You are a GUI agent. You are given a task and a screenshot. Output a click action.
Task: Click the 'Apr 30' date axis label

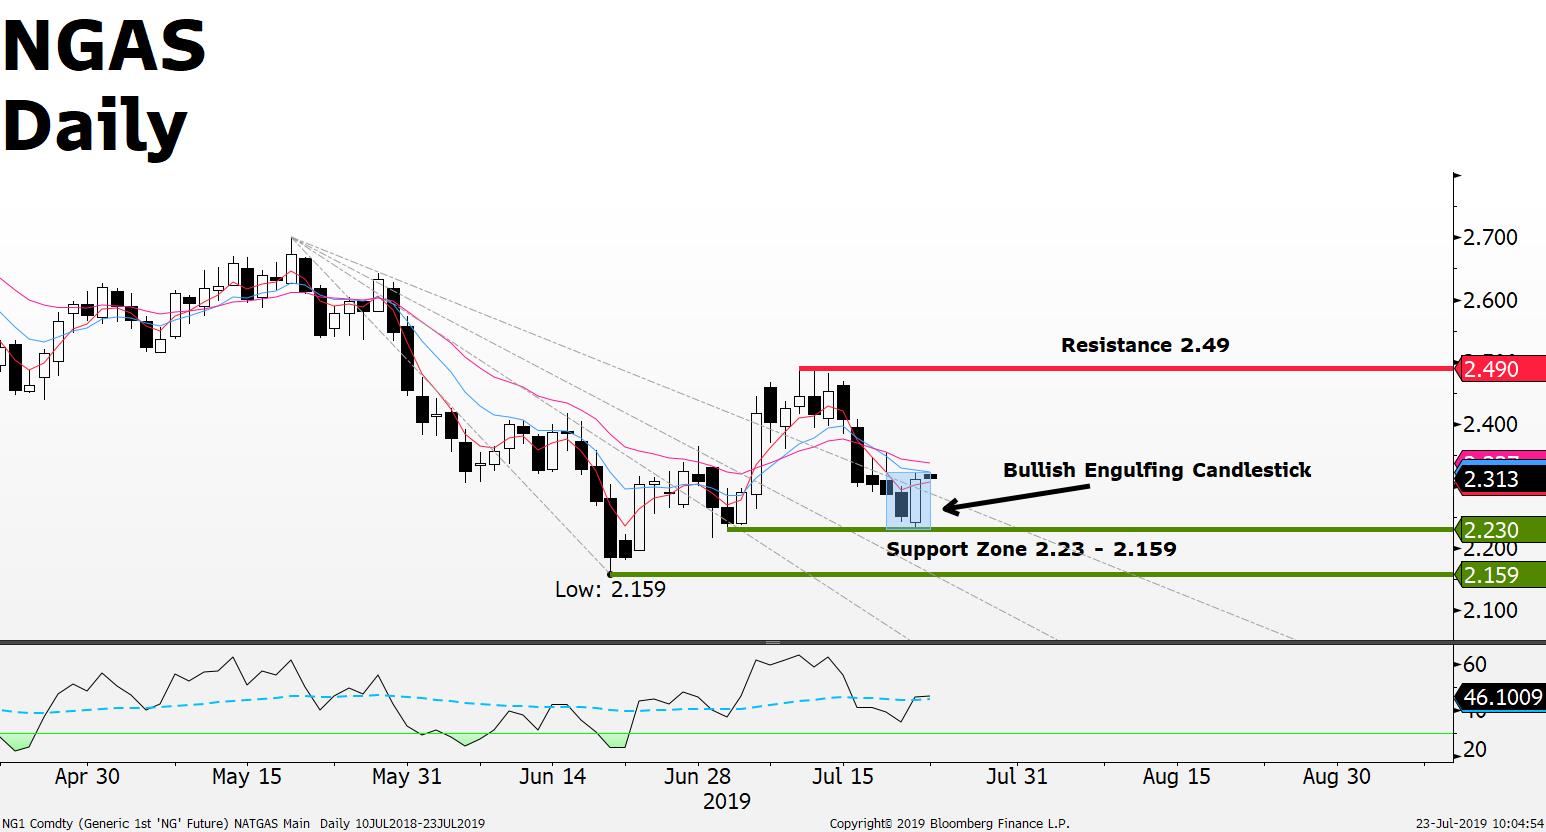click(x=87, y=776)
